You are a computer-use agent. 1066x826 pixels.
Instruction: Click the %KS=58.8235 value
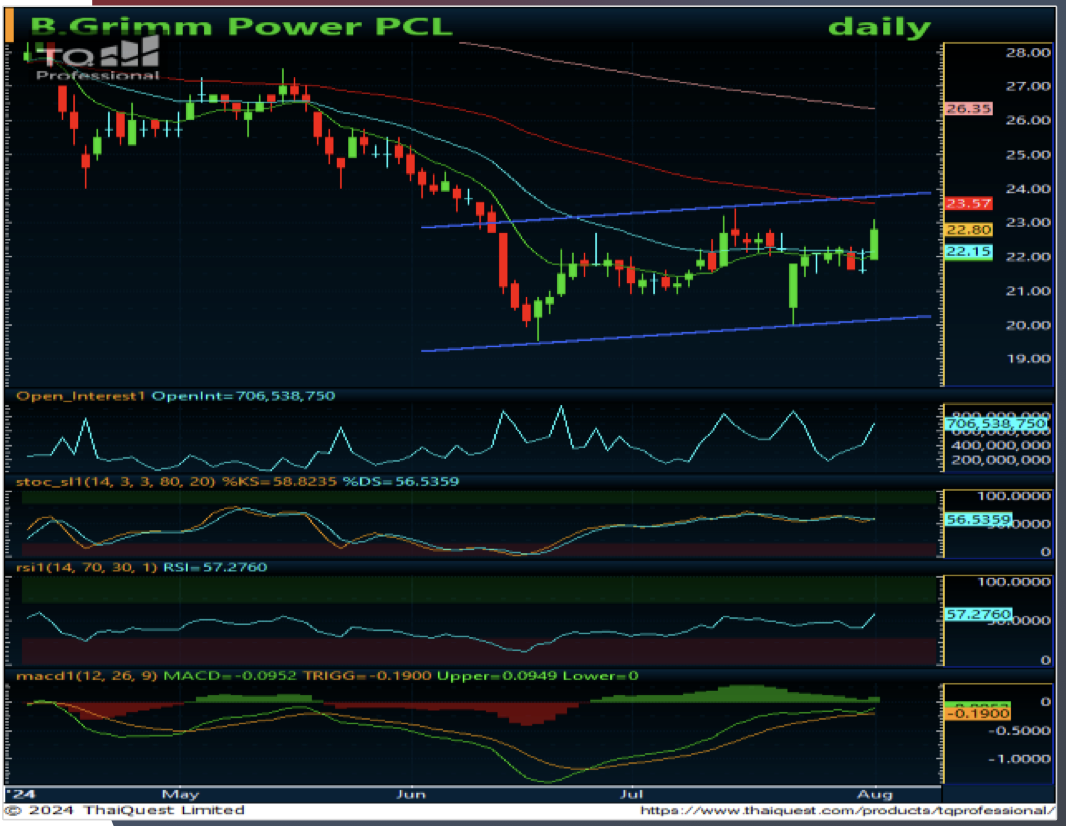[x=279, y=482]
